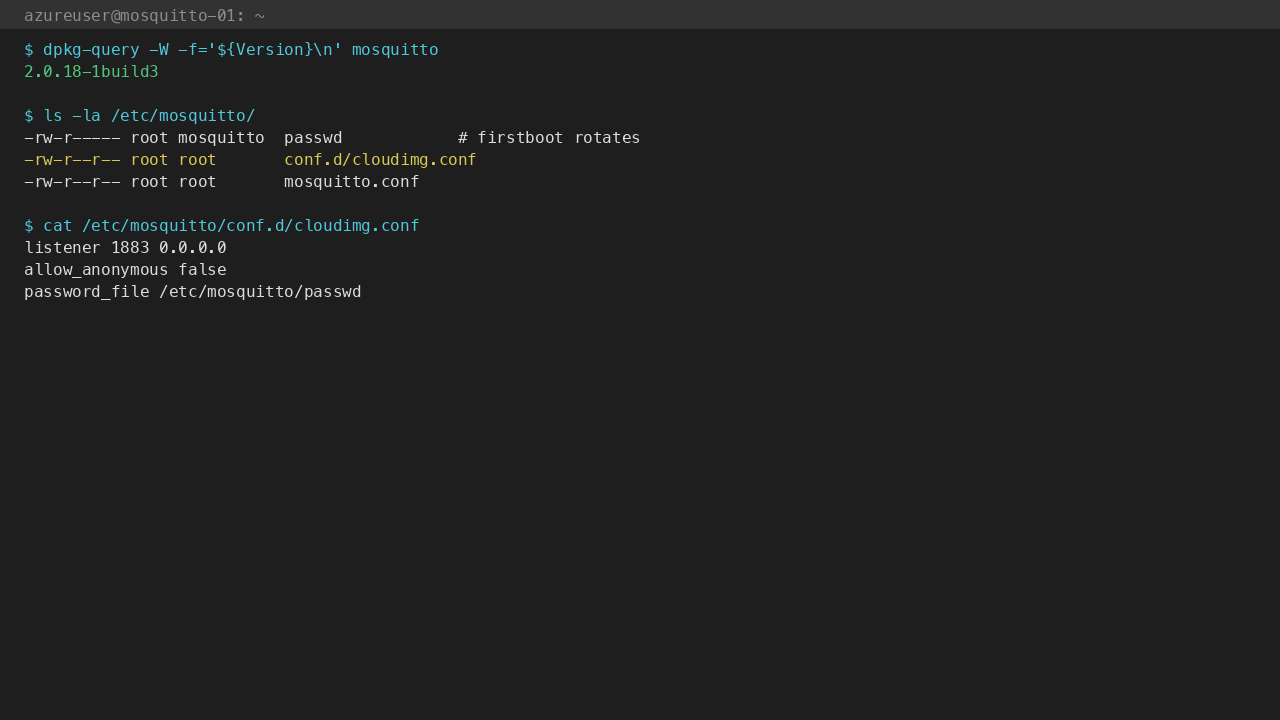Click the 'allow_anonymous false' line
The image size is (1280, 720).
(125, 270)
